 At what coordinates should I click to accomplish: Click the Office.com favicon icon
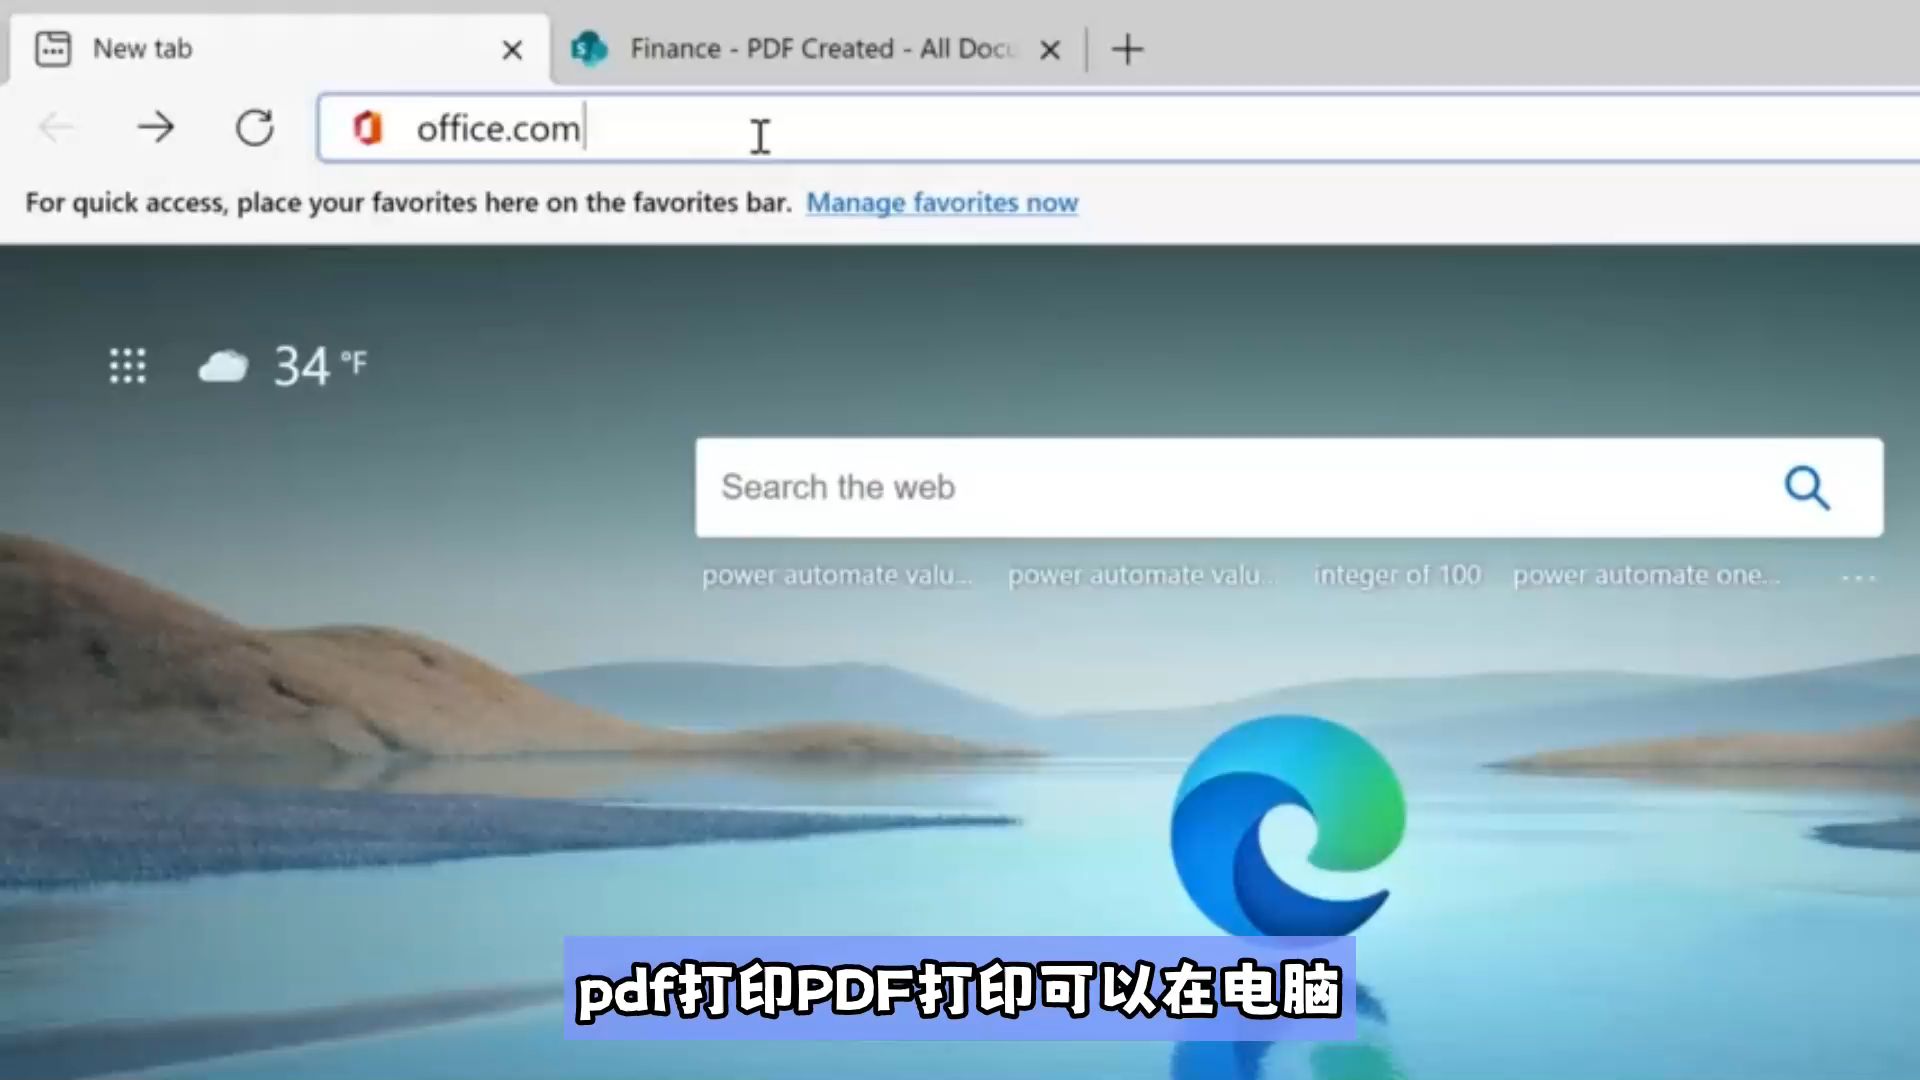point(369,128)
